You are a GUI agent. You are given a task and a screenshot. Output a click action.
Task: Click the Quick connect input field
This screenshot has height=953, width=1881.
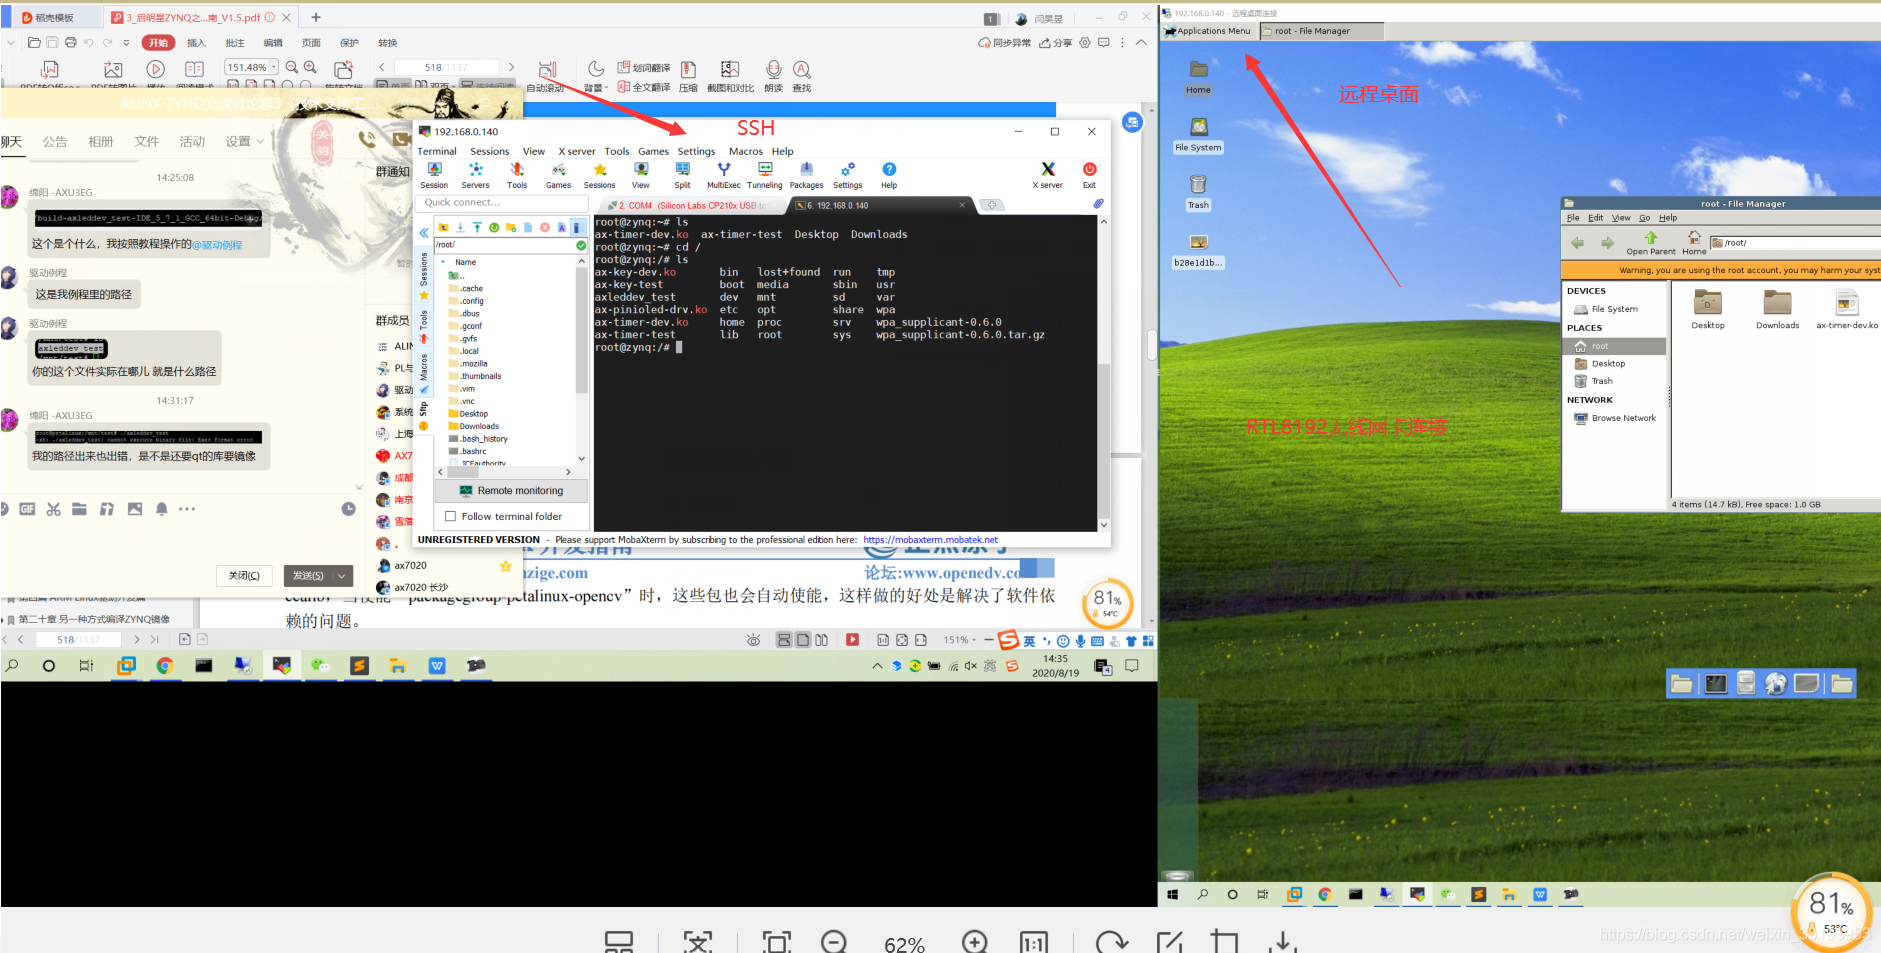point(502,202)
